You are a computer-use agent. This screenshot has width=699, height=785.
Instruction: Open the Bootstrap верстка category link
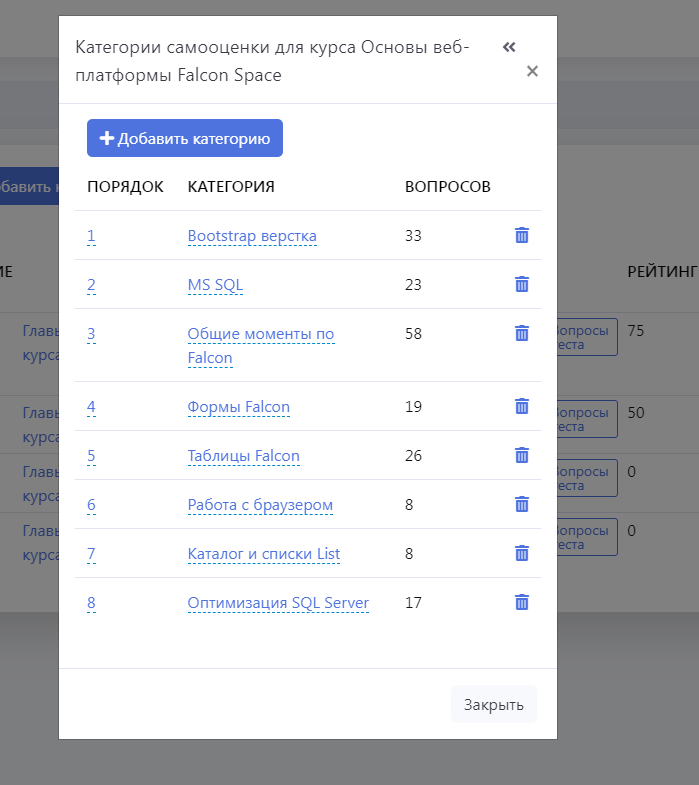click(x=252, y=236)
